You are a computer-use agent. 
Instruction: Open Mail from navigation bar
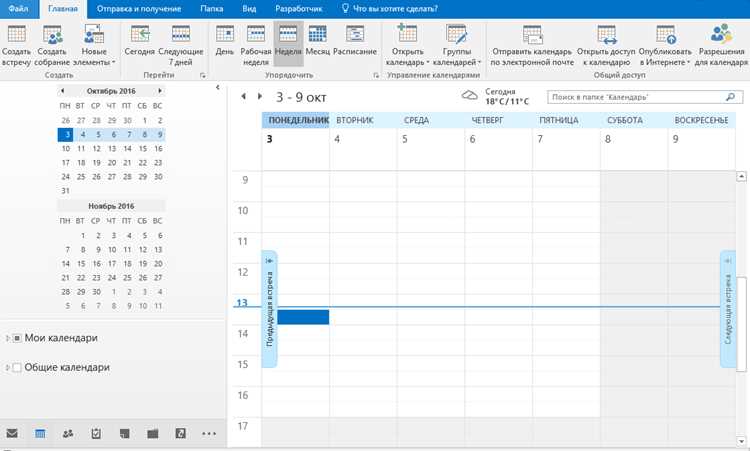pyautogui.click(x=12, y=433)
